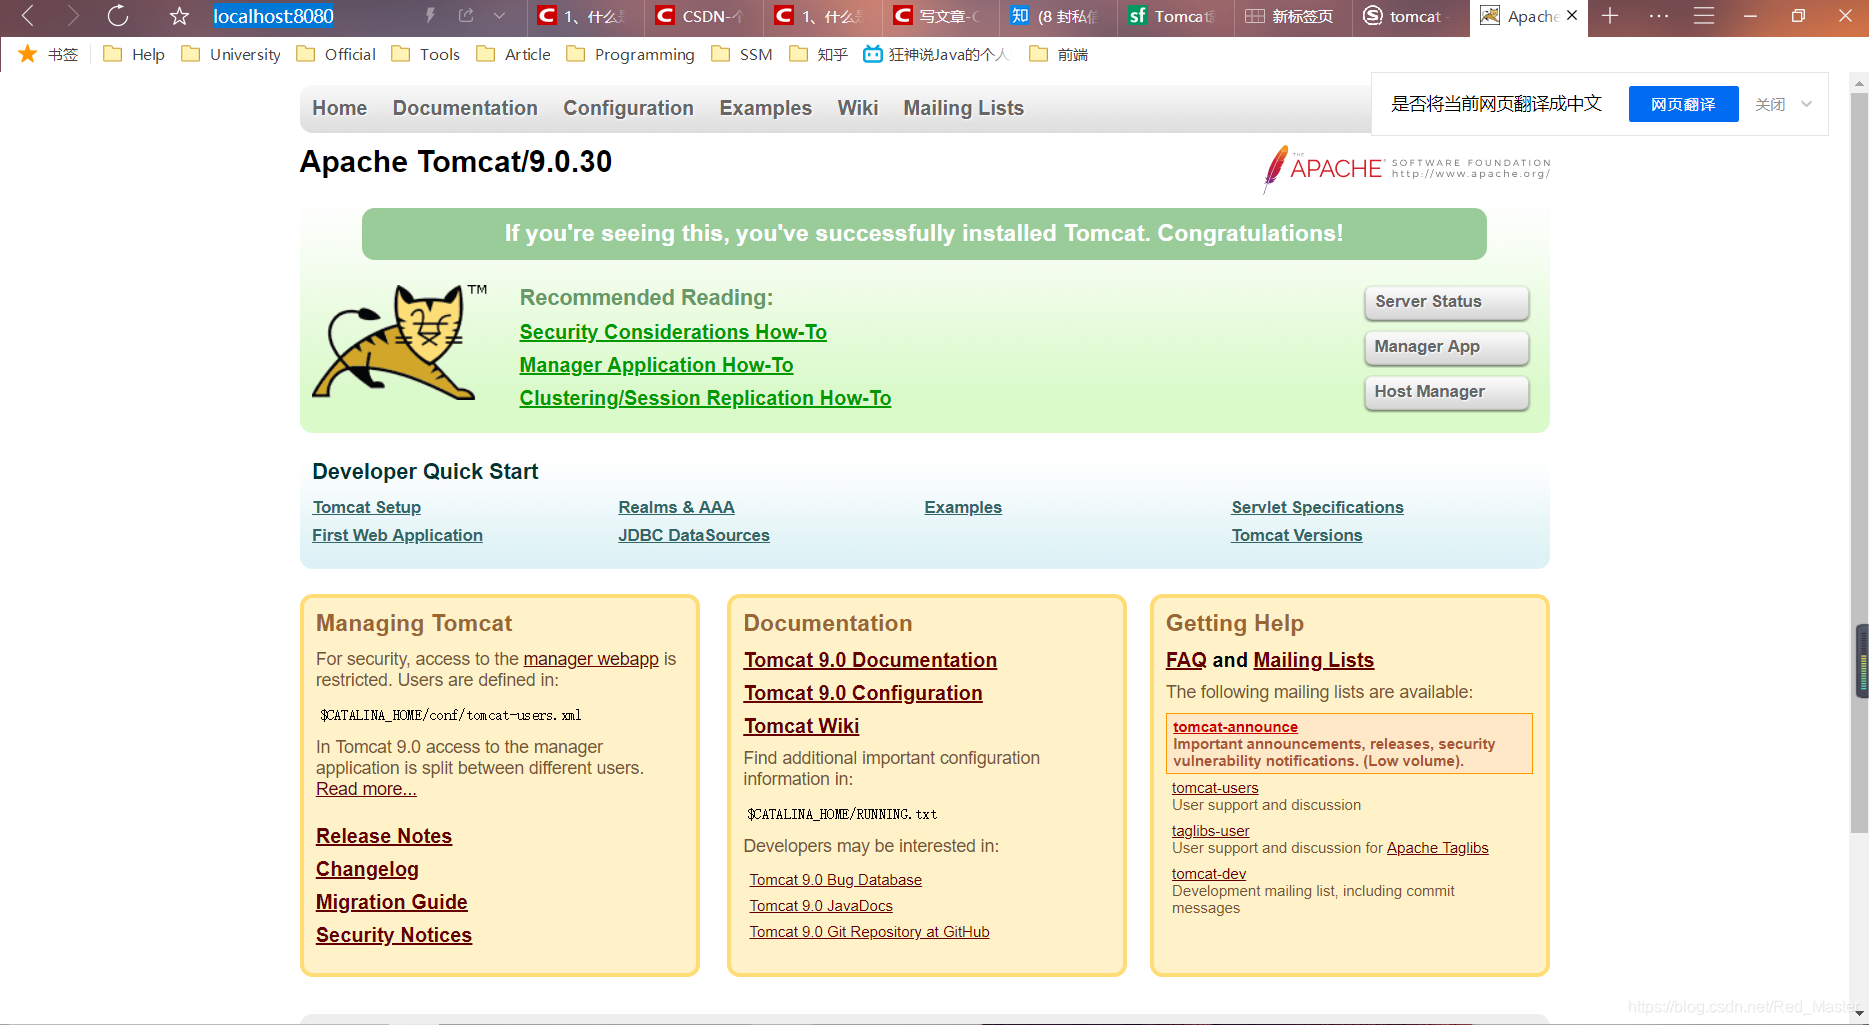This screenshot has height=1025, width=1870.
Task: Open the browser hamburger menu
Action: 1704,16
